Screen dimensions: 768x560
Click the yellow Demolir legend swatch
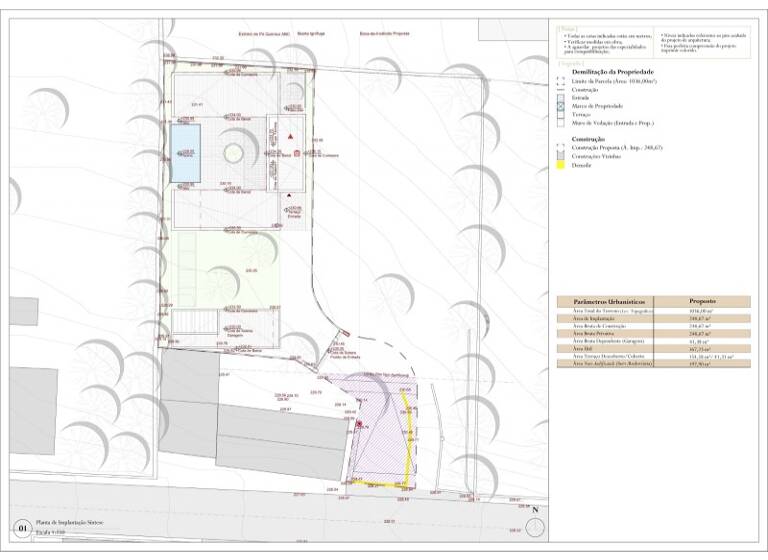[x=561, y=165]
